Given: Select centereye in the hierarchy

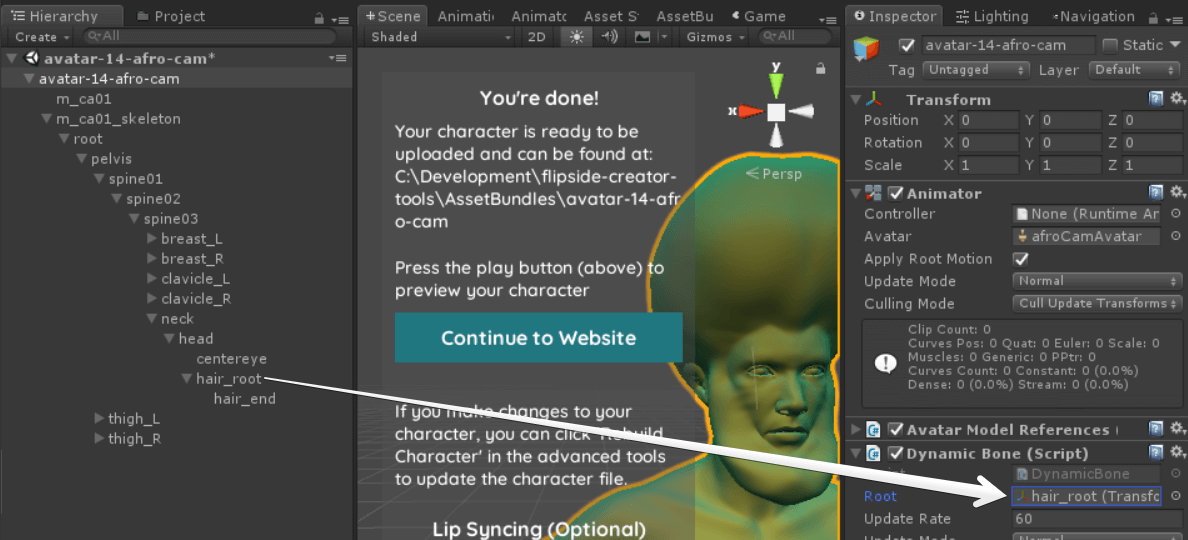Looking at the screenshot, I should coord(231,358).
